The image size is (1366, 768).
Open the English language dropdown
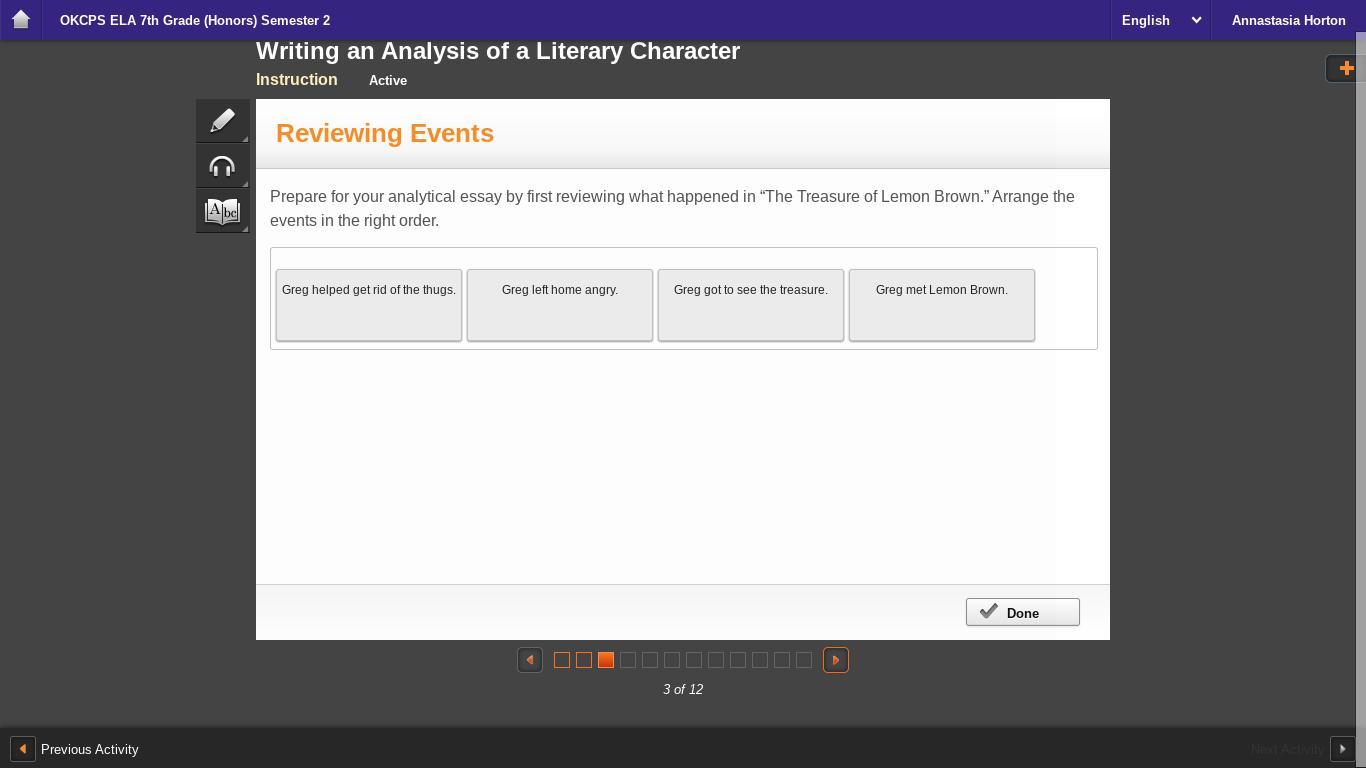tap(1160, 20)
